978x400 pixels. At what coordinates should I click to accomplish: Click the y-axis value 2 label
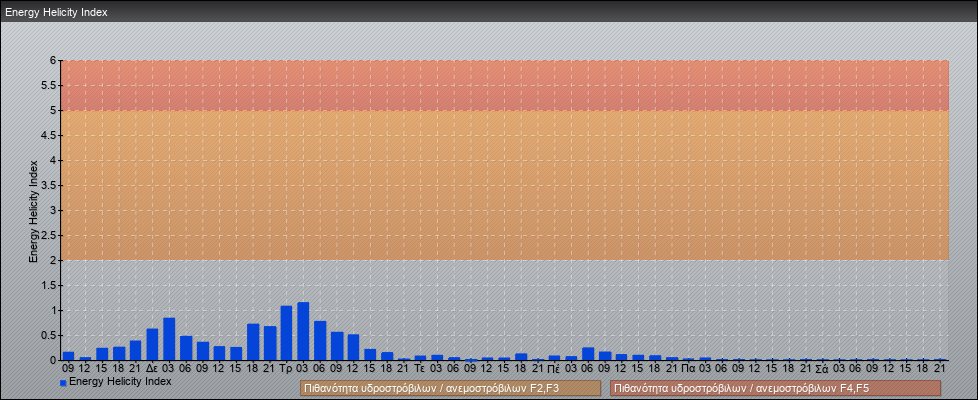[x=54, y=260]
